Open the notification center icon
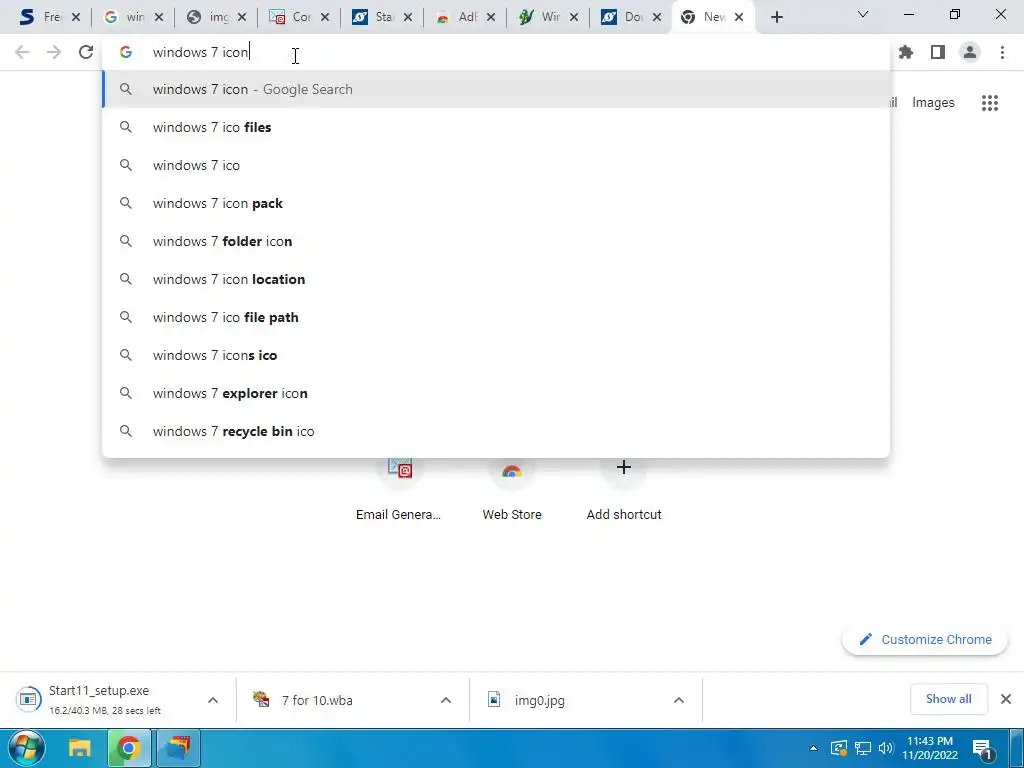 coord(983,750)
